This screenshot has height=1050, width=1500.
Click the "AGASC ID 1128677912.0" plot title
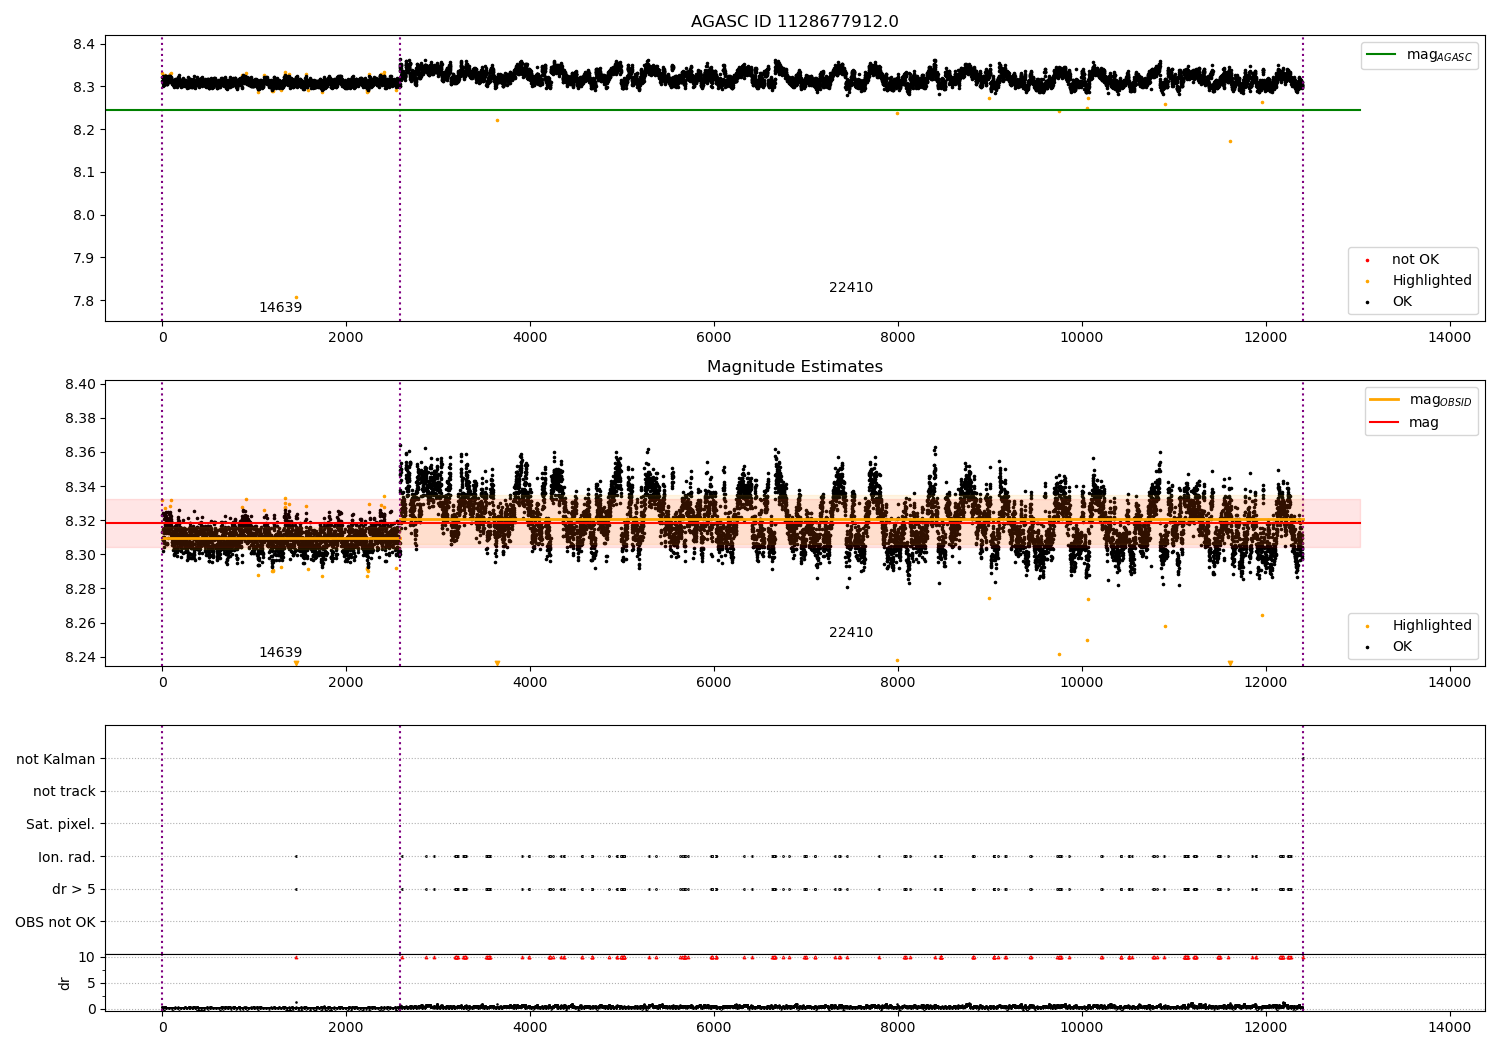coord(794,22)
